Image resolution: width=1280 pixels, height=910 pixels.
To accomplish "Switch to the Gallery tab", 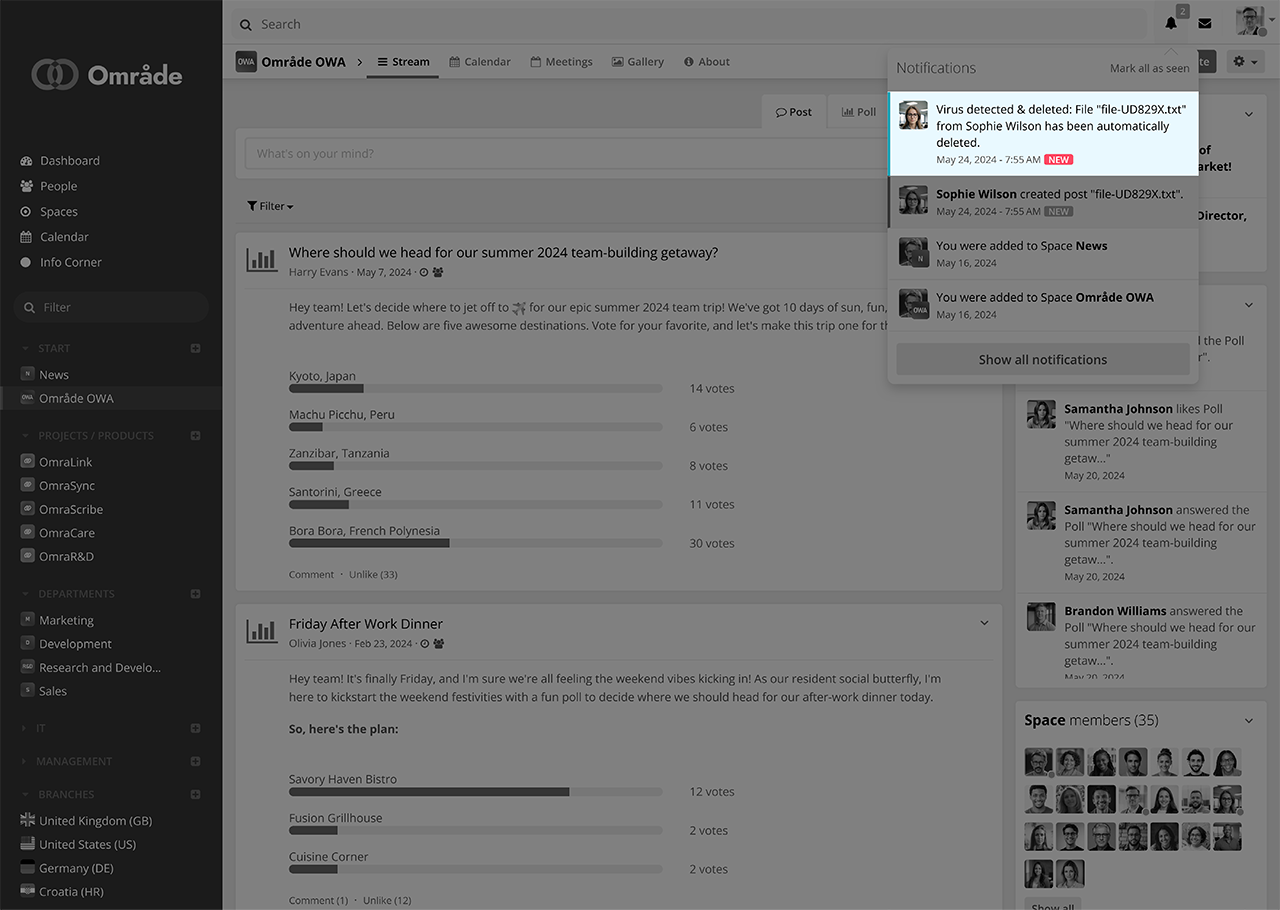I will [638, 62].
